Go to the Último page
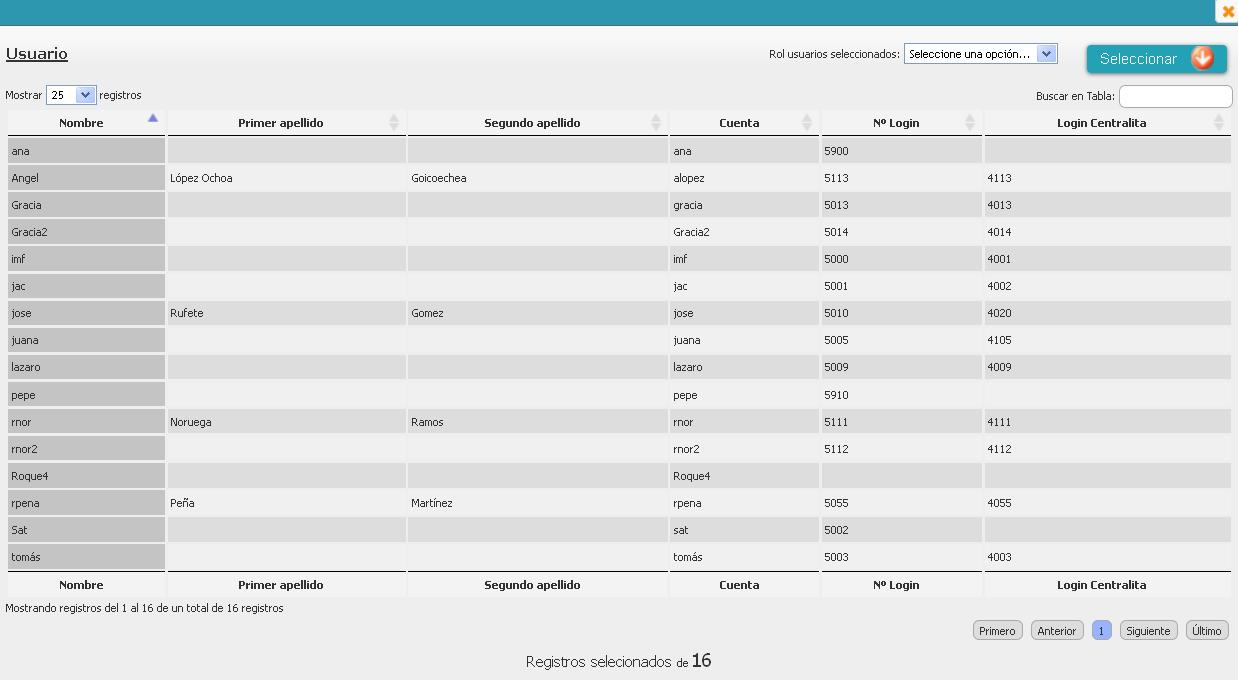This screenshot has height=680, width=1238. pyautogui.click(x=1207, y=631)
